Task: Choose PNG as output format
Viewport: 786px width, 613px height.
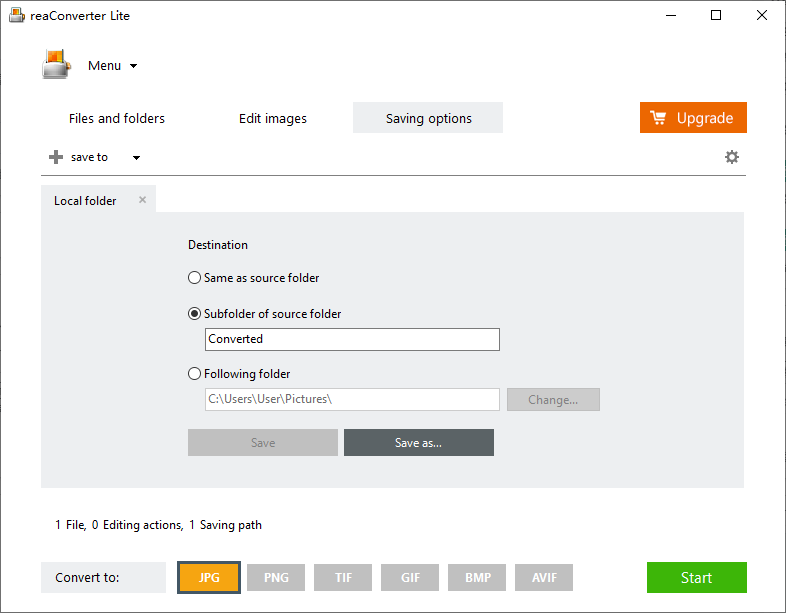Action: 276,577
